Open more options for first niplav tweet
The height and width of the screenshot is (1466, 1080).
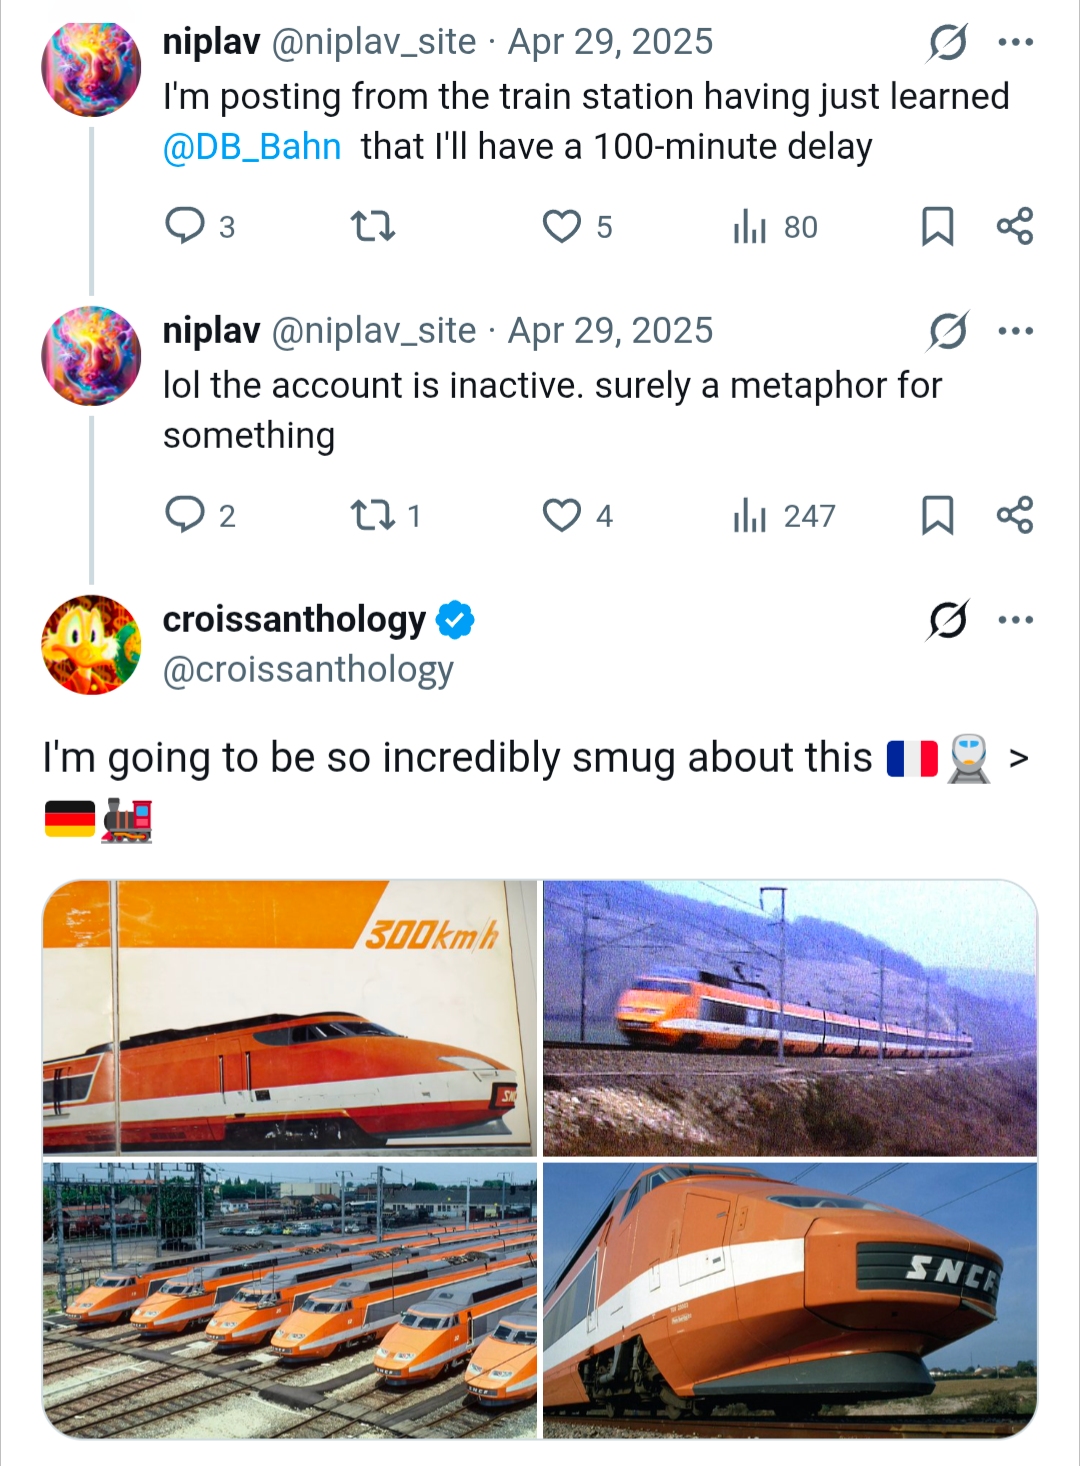click(1016, 42)
